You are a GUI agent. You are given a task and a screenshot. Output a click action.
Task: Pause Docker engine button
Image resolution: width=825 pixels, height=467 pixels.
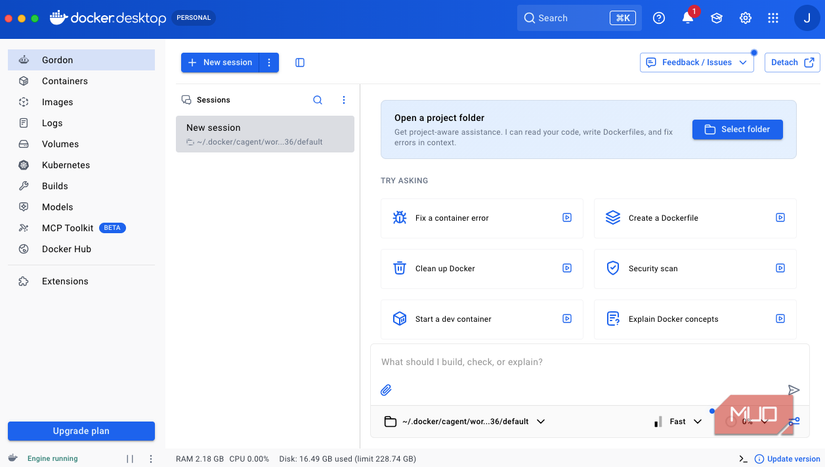tap(130, 459)
